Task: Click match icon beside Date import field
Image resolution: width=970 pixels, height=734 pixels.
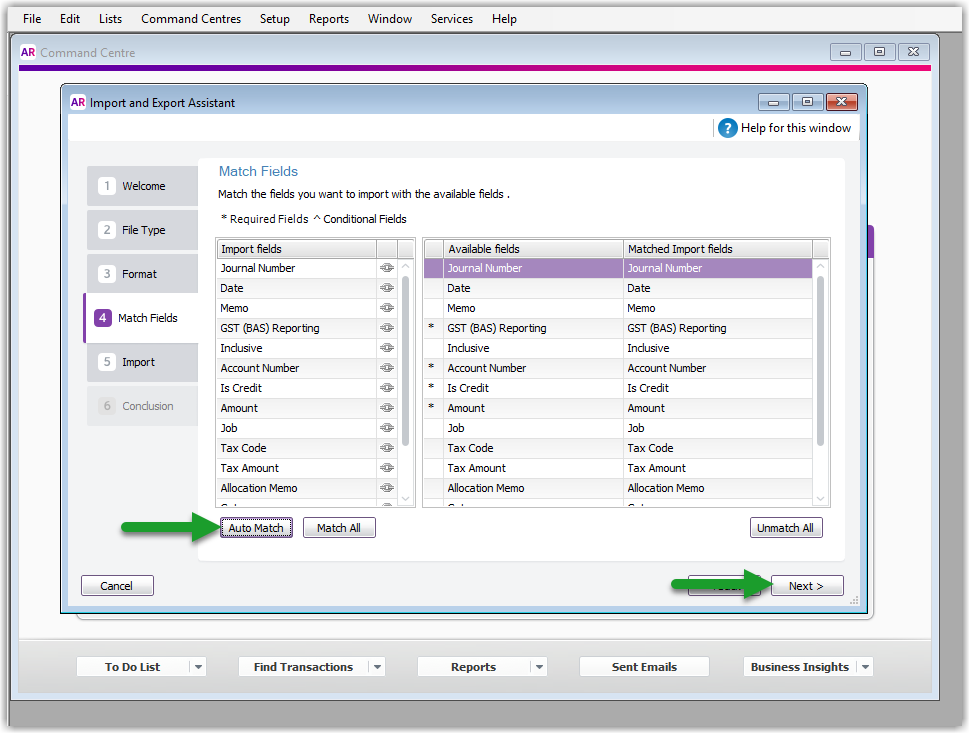Action: [x=387, y=288]
